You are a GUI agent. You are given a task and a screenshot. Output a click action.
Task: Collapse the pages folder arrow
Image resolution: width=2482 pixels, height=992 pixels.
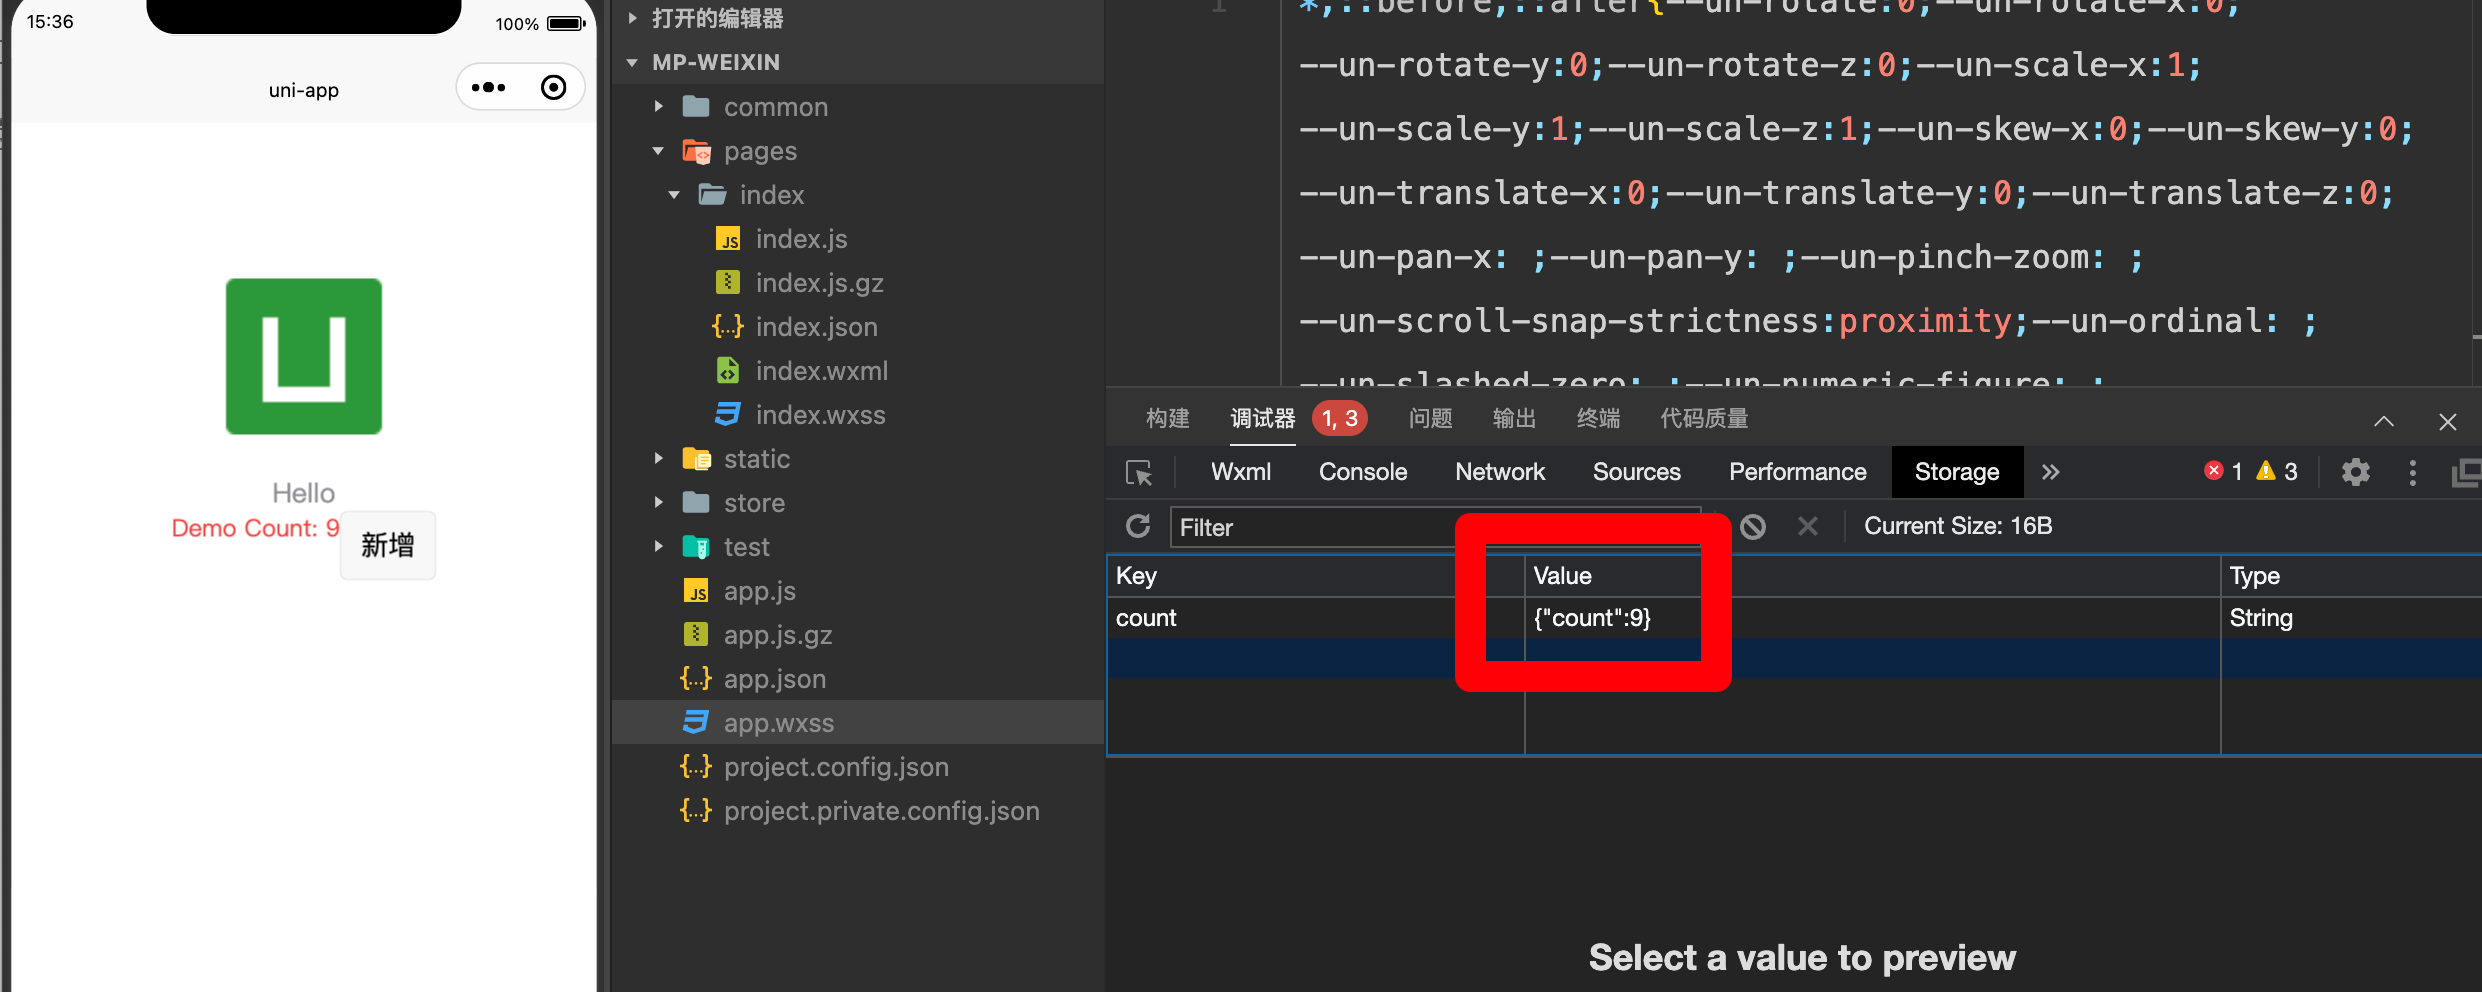[658, 150]
